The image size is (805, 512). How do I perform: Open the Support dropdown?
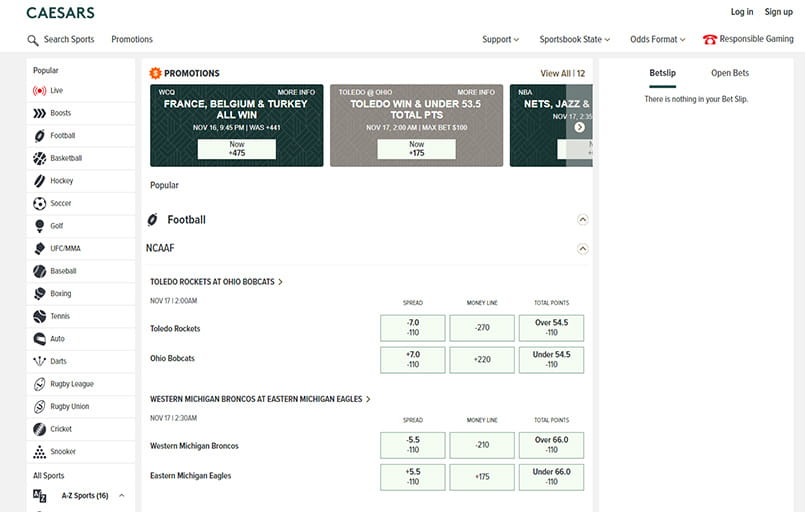pyautogui.click(x=501, y=40)
